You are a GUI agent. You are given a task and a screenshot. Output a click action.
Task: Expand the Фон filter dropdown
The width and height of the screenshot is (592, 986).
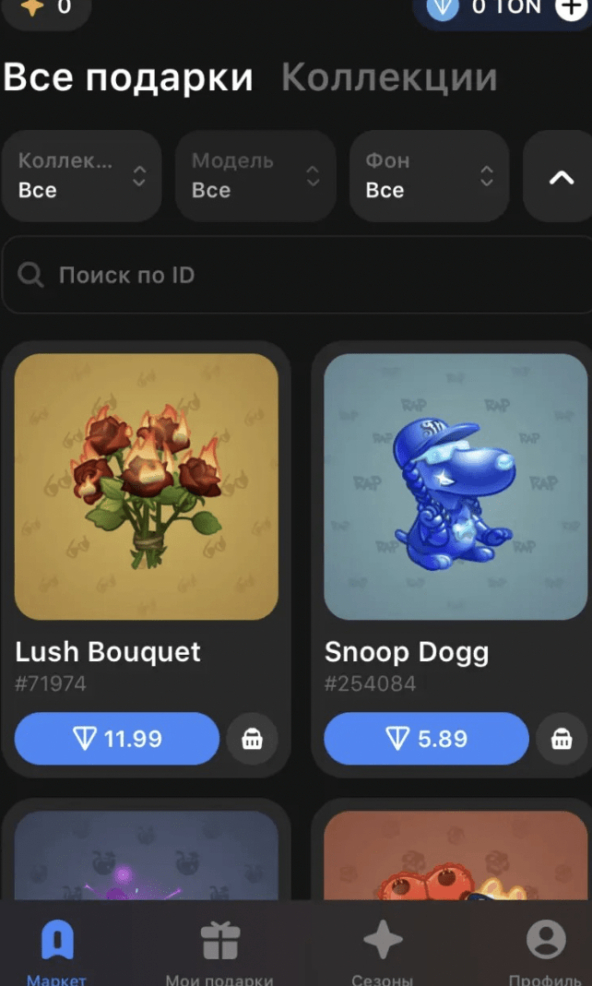pyautogui.click(x=429, y=176)
